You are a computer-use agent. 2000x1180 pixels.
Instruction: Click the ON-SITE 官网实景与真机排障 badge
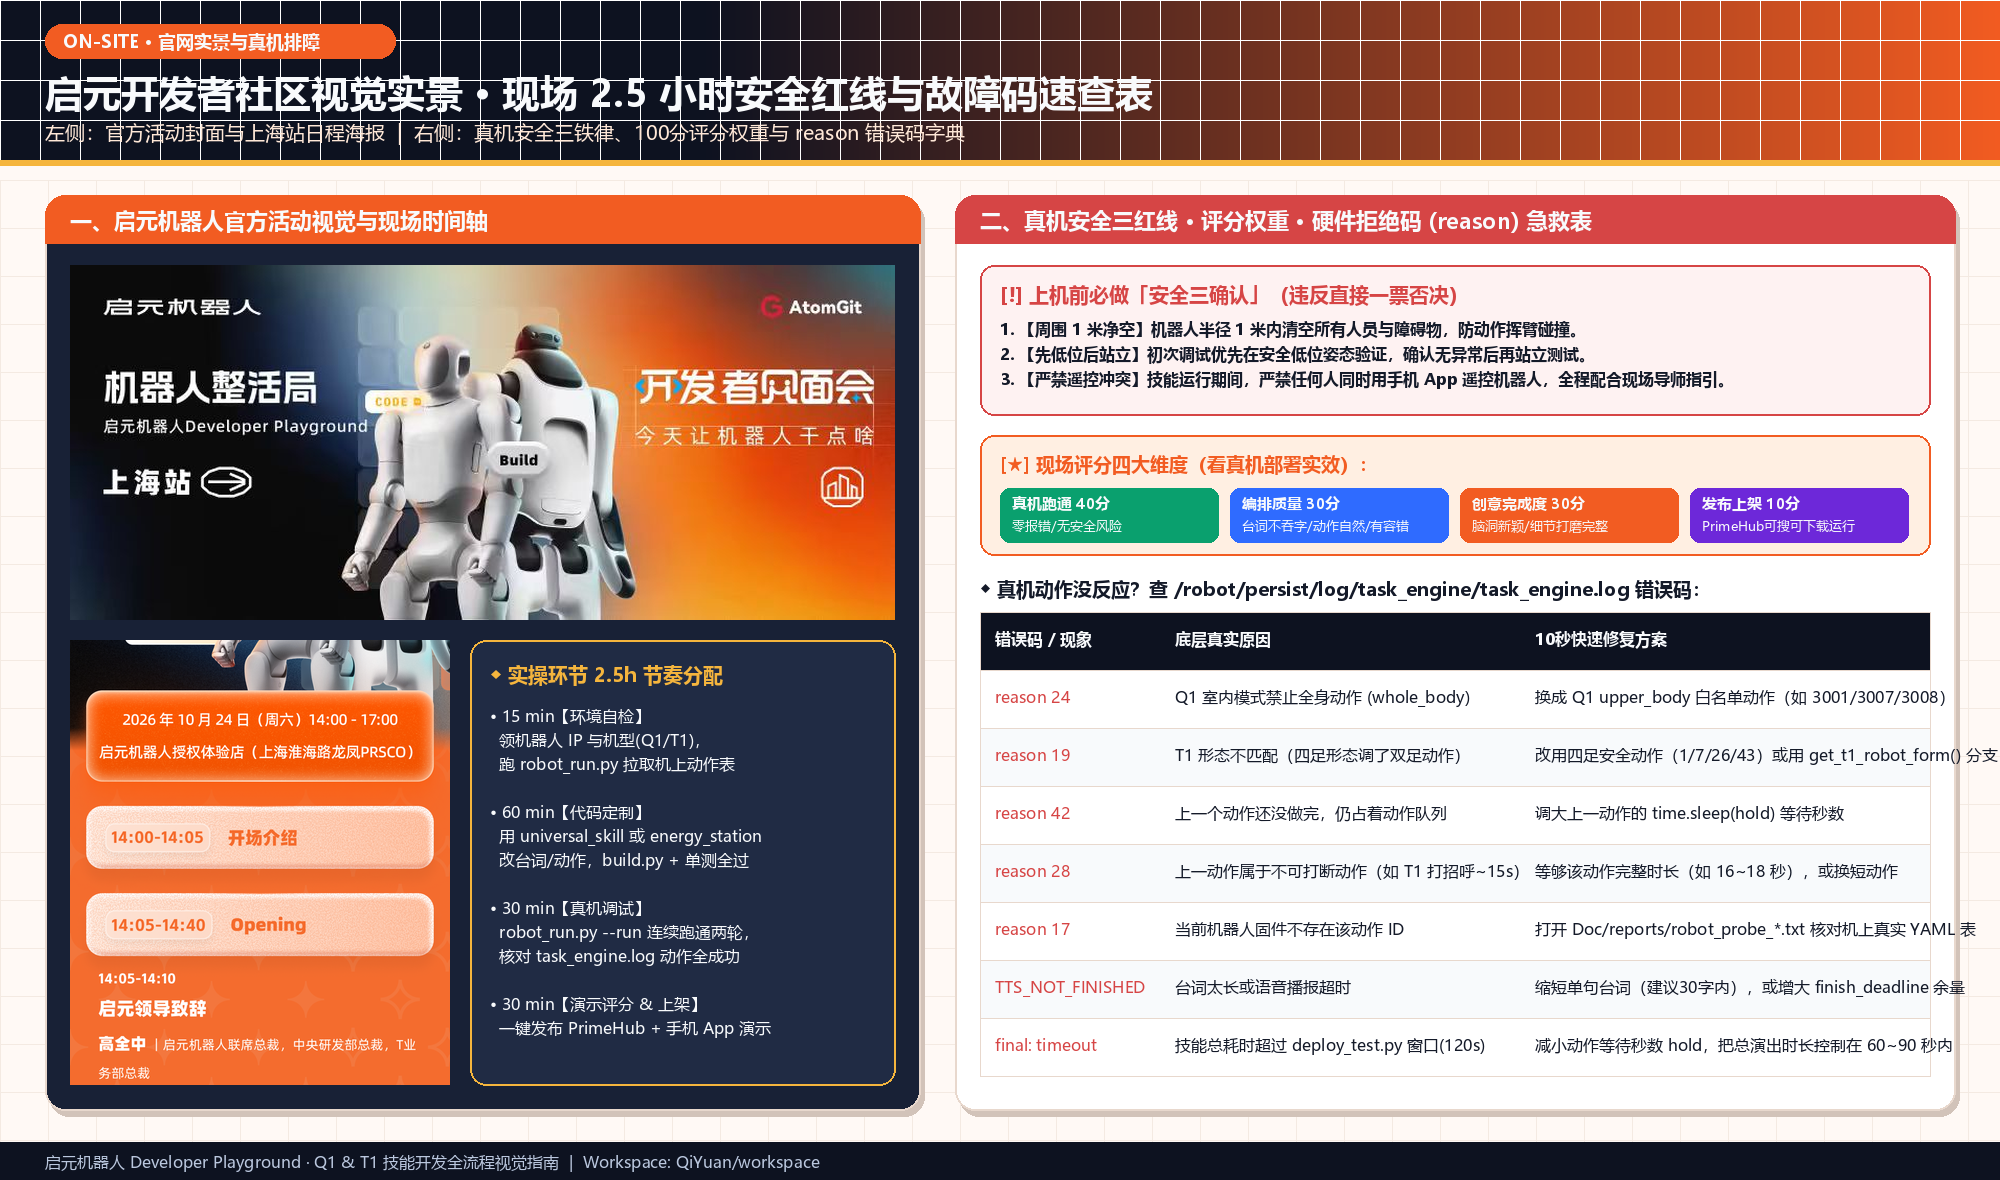click(x=220, y=42)
